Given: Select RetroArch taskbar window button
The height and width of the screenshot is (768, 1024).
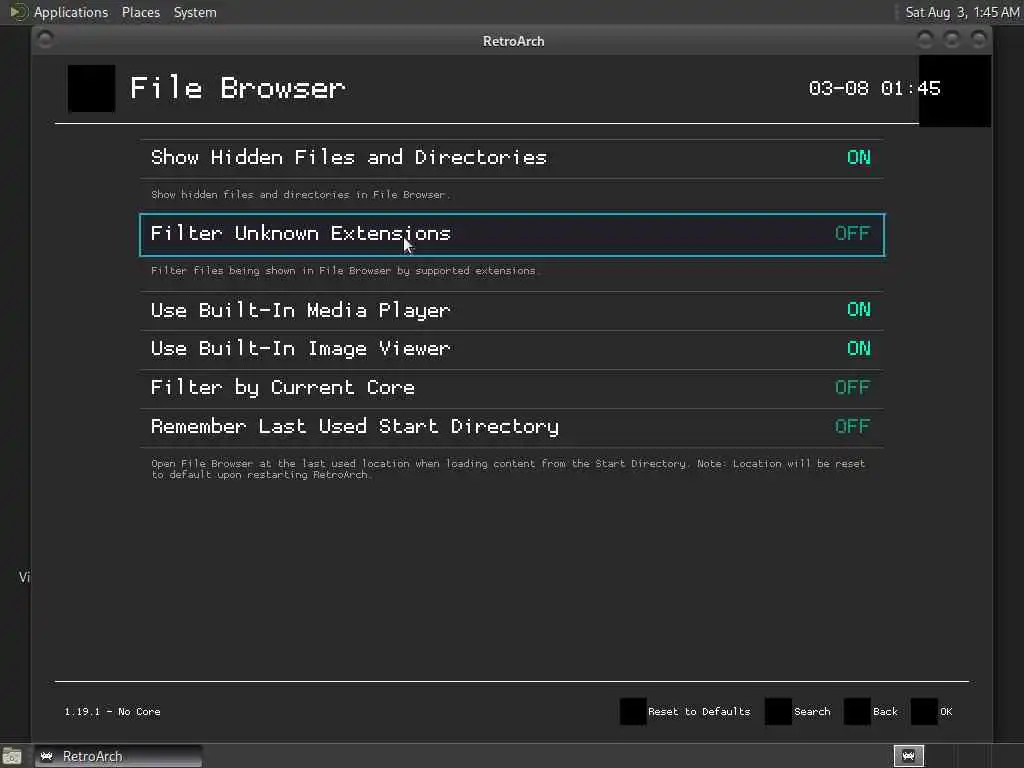Looking at the screenshot, I should pos(118,756).
